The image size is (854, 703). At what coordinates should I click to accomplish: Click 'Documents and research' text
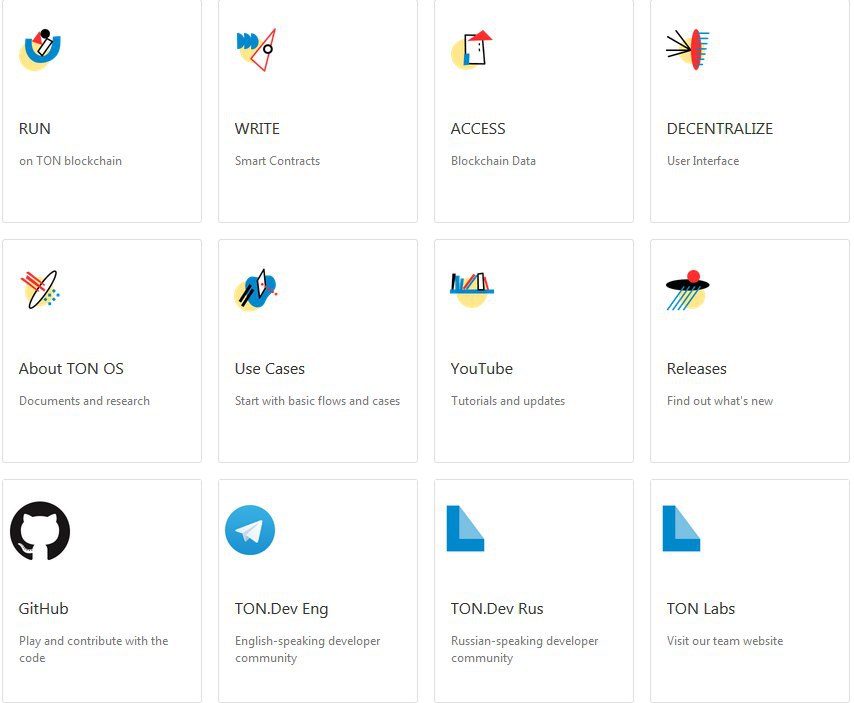click(x=84, y=401)
